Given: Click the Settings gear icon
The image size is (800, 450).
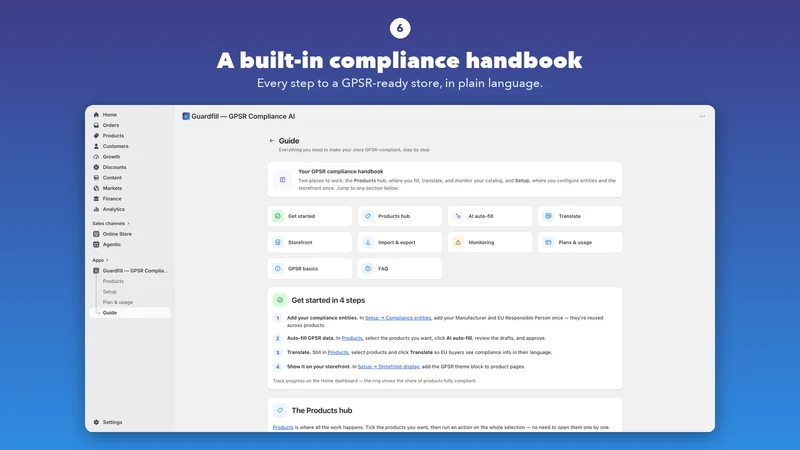Looking at the screenshot, I should (x=96, y=422).
